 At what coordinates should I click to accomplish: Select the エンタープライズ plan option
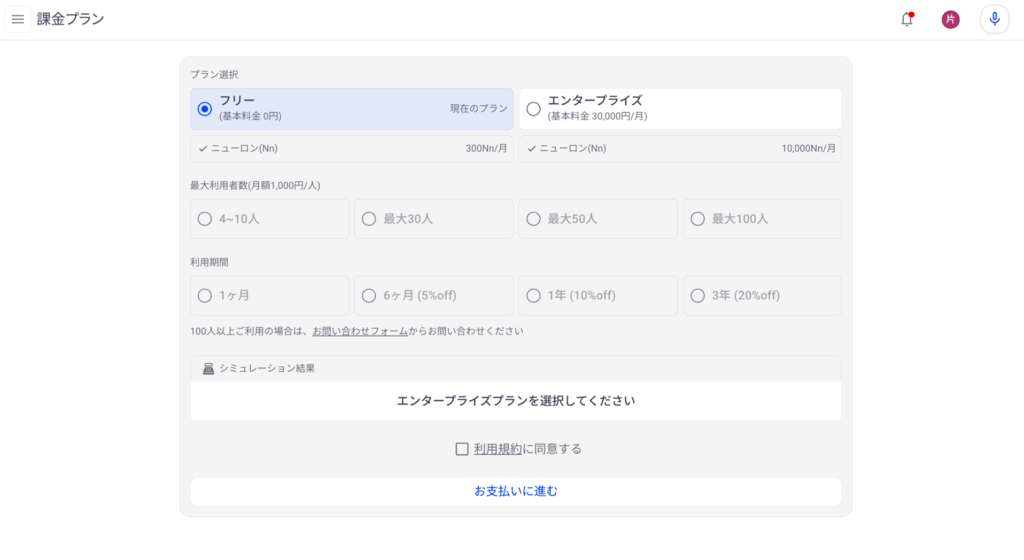click(x=680, y=109)
